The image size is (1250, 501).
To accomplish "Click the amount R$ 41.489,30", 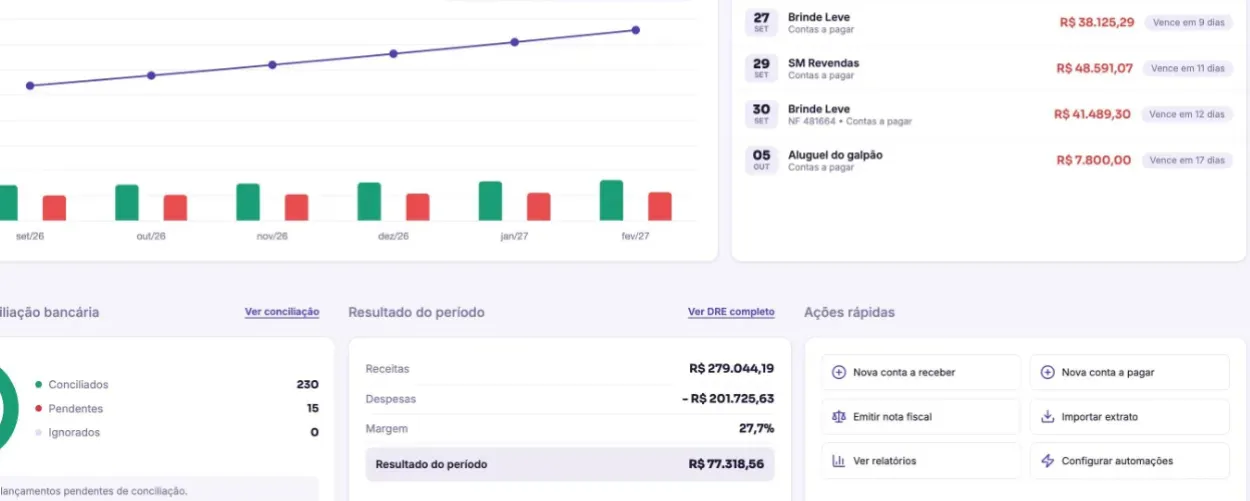I will 1092,114.
